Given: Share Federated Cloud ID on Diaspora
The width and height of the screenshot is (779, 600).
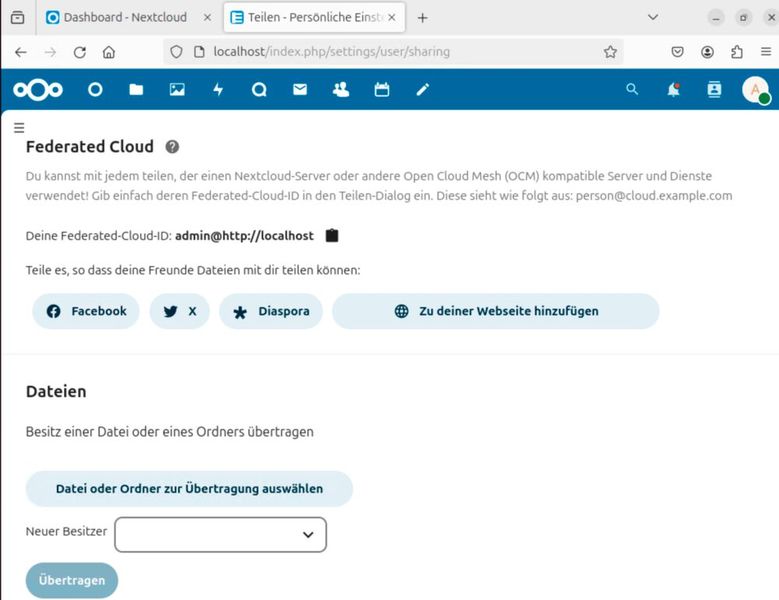Looking at the screenshot, I should click(271, 311).
